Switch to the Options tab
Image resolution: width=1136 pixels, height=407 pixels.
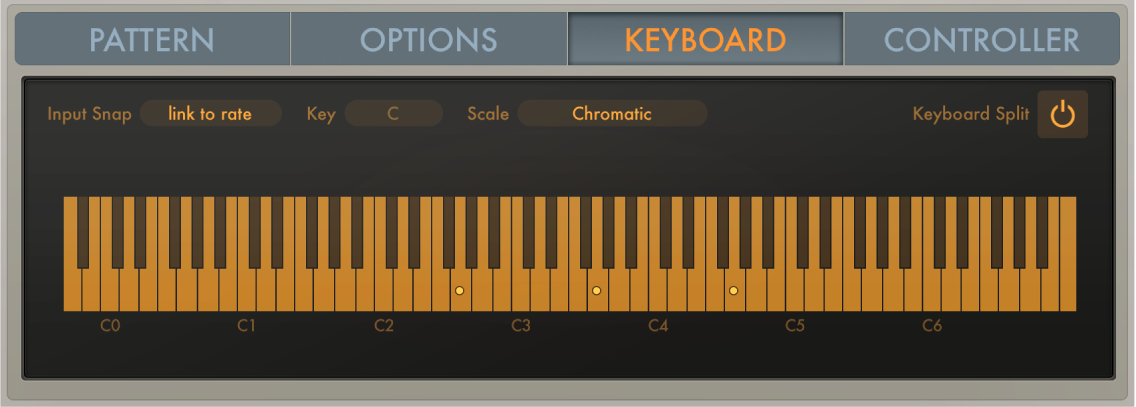429,40
